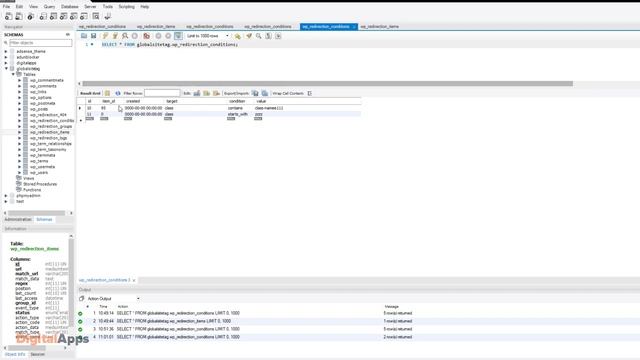640x360 pixels.
Task: Click the create new table icon
Action: click(53, 16)
